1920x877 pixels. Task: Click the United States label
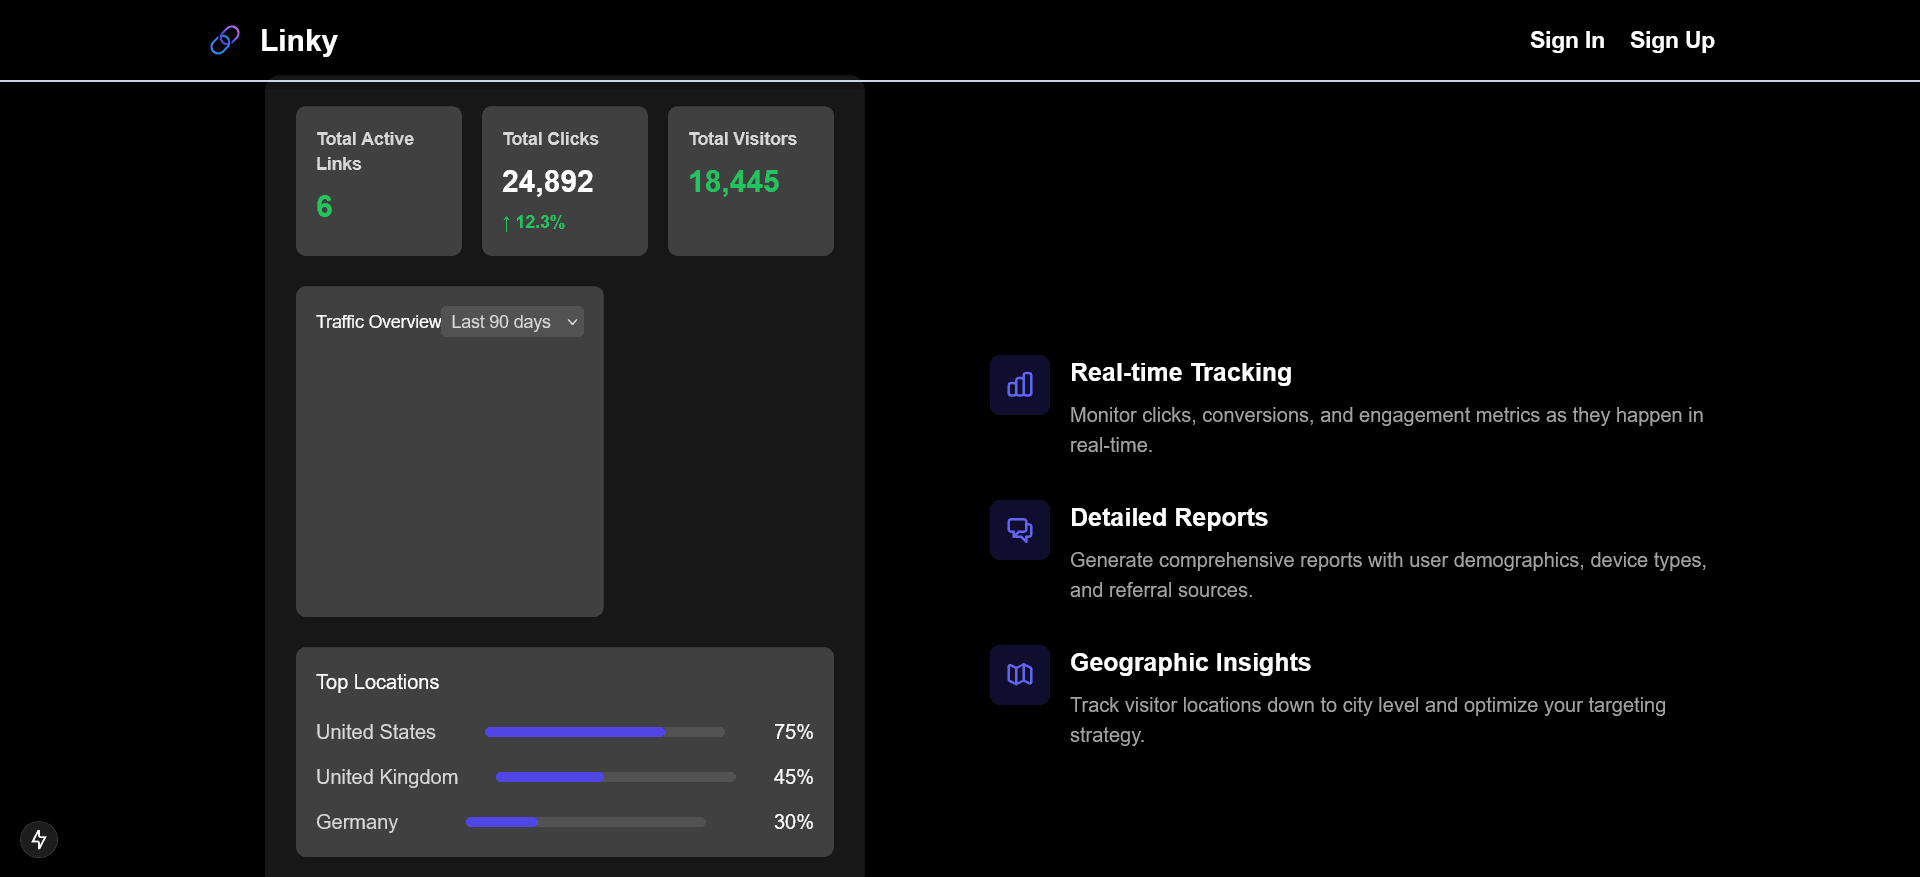(376, 732)
